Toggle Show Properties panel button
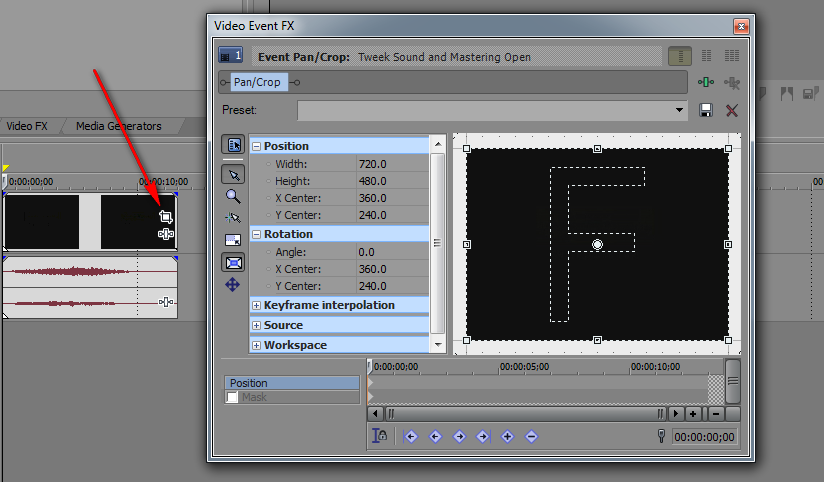This screenshot has width=824, height=482. 232,145
